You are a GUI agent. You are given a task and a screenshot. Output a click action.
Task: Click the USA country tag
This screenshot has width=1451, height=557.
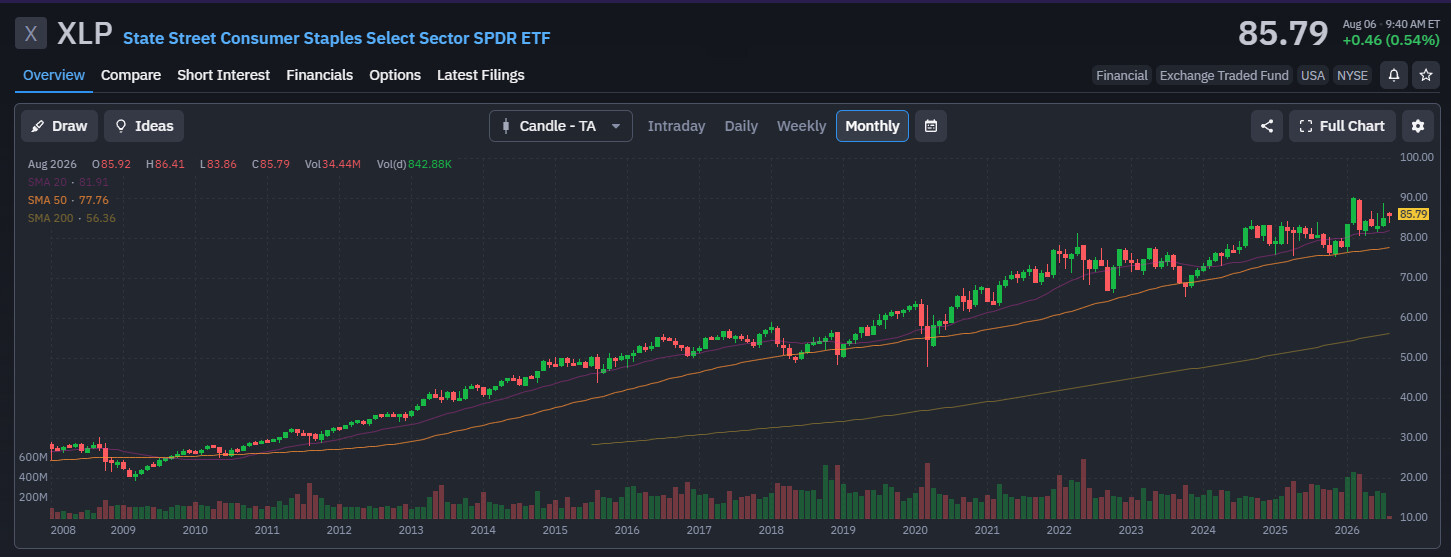(1312, 75)
